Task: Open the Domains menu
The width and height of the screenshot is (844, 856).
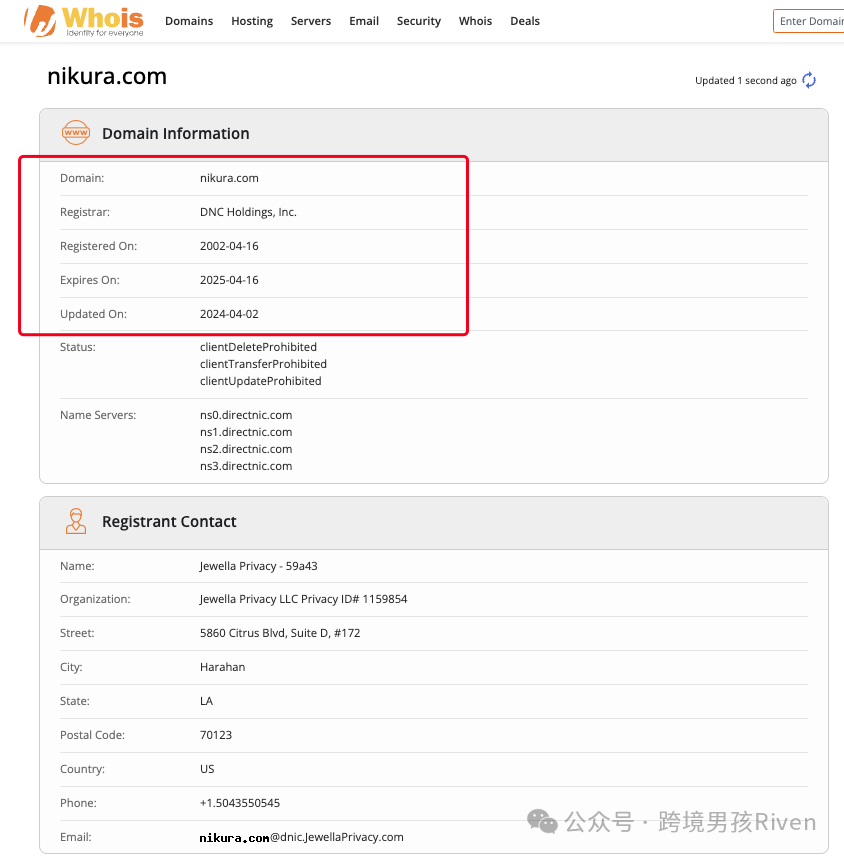Action: 189,21
